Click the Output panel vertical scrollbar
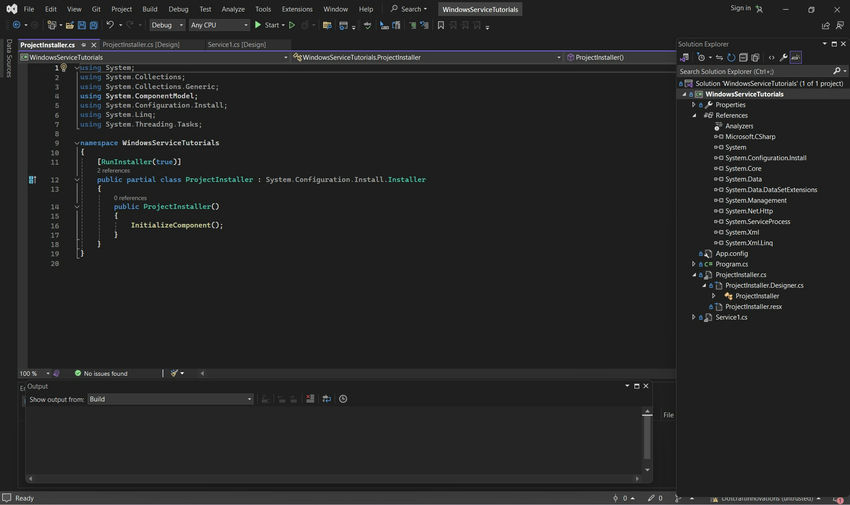This screenshot has height=505, width=850. (x=647, y=440)
